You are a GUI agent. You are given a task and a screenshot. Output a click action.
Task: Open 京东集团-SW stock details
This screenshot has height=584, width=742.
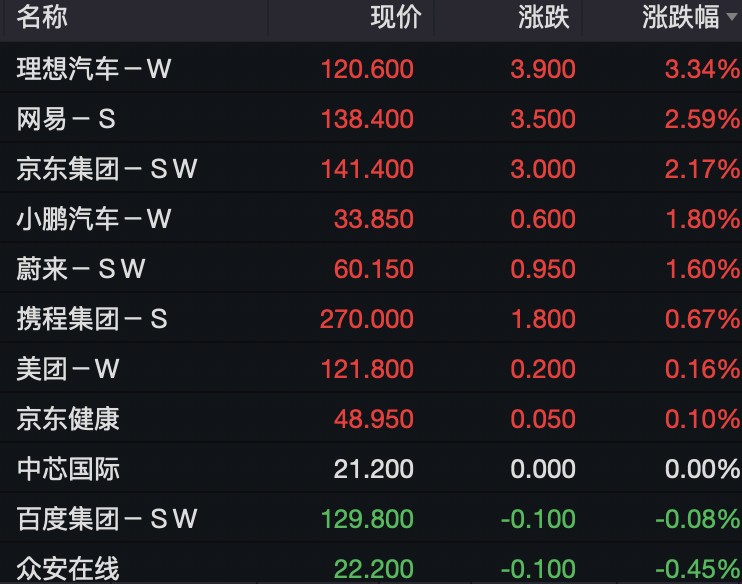click(x=371, y=168)
